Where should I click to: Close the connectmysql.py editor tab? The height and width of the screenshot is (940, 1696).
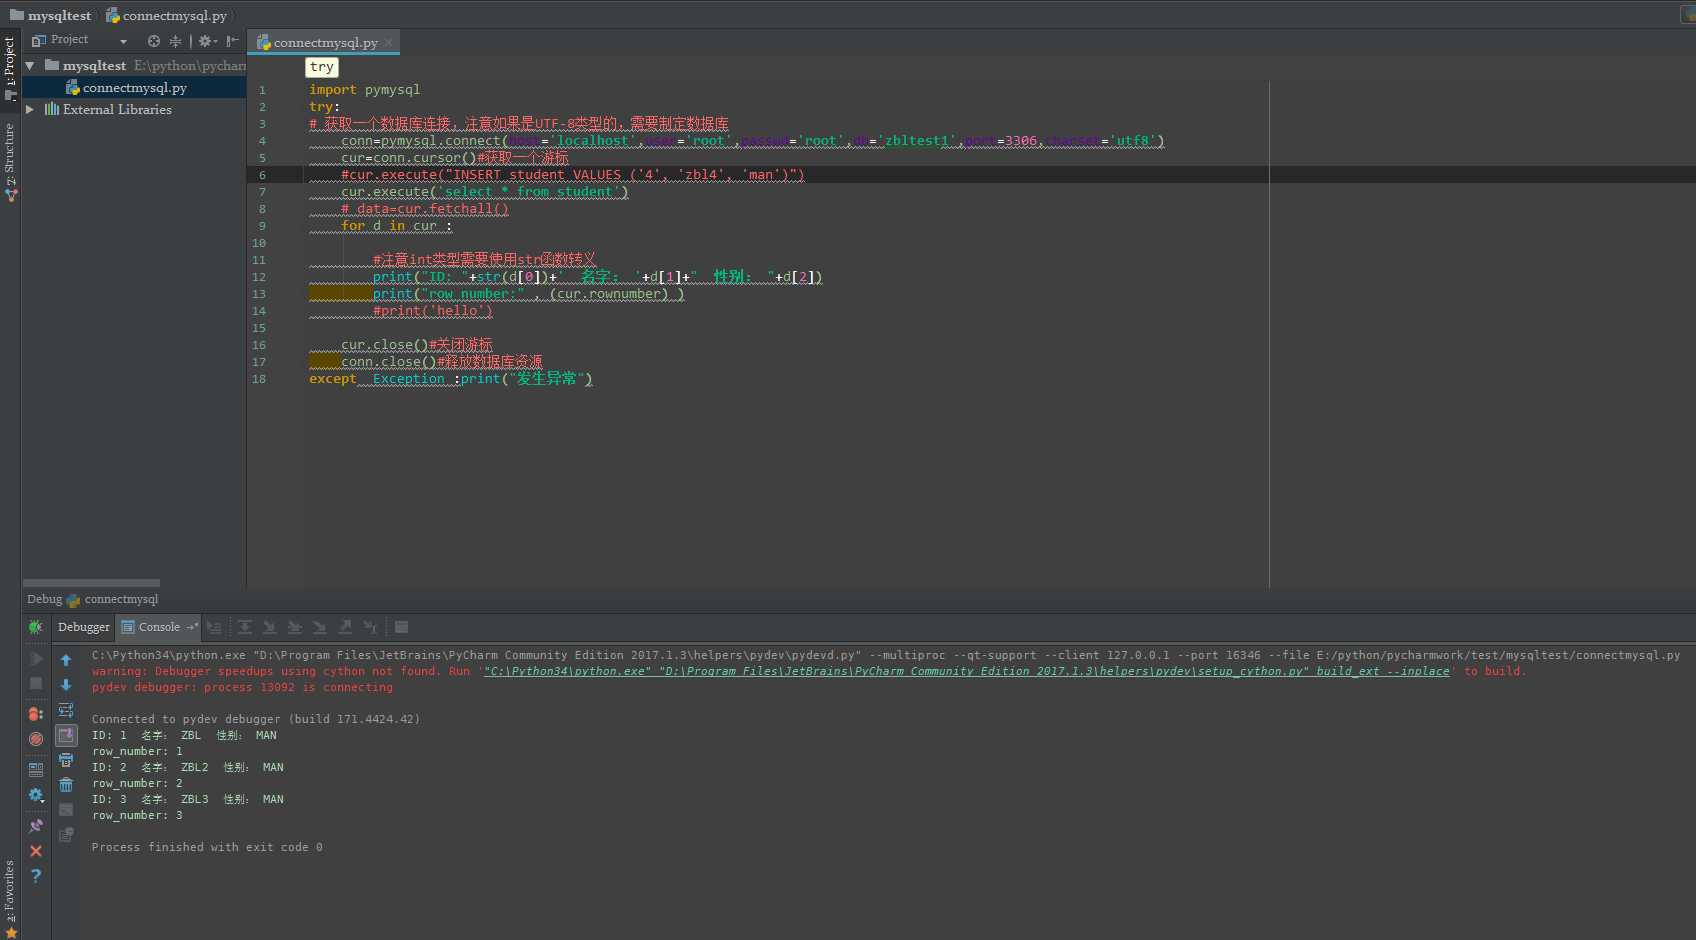(389, 43)
